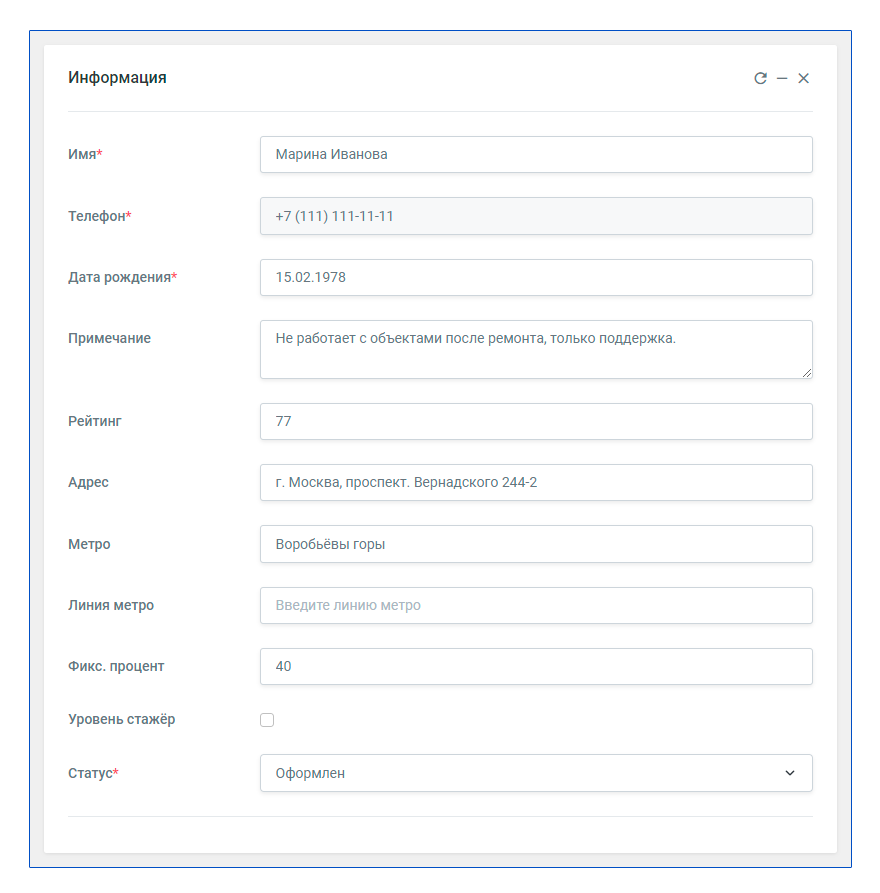Close the Информация panel
This screenshot has height=893, width=880.
(x=803, y=78)
